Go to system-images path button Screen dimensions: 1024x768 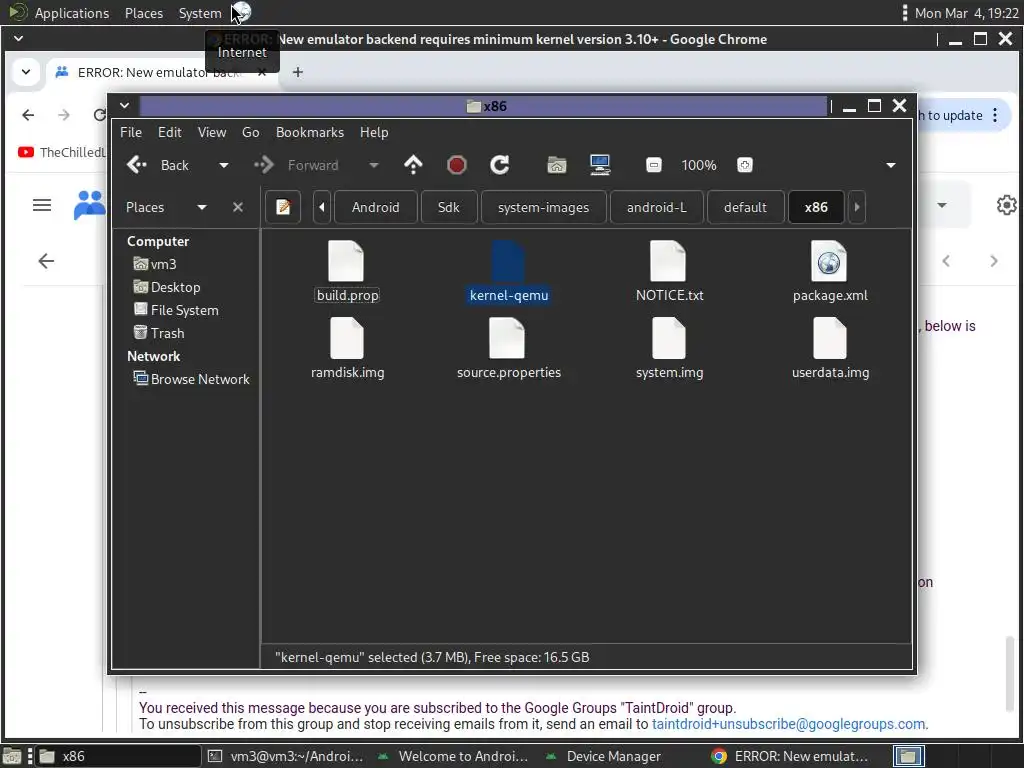coord(543,207)
